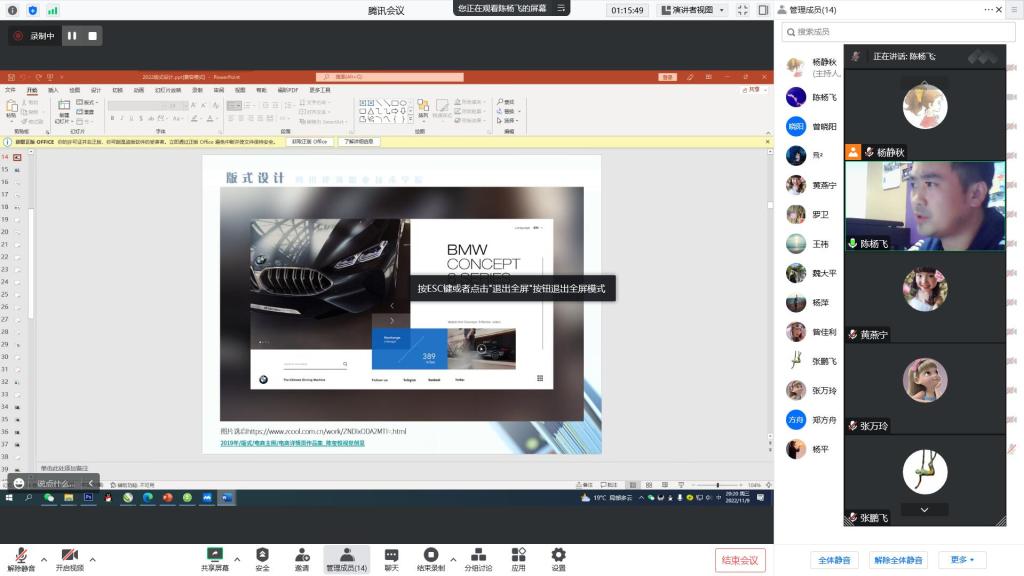Click 陈杨飞's live video tile
This screenshot has height=576, width=1024.
coord(925,206)
